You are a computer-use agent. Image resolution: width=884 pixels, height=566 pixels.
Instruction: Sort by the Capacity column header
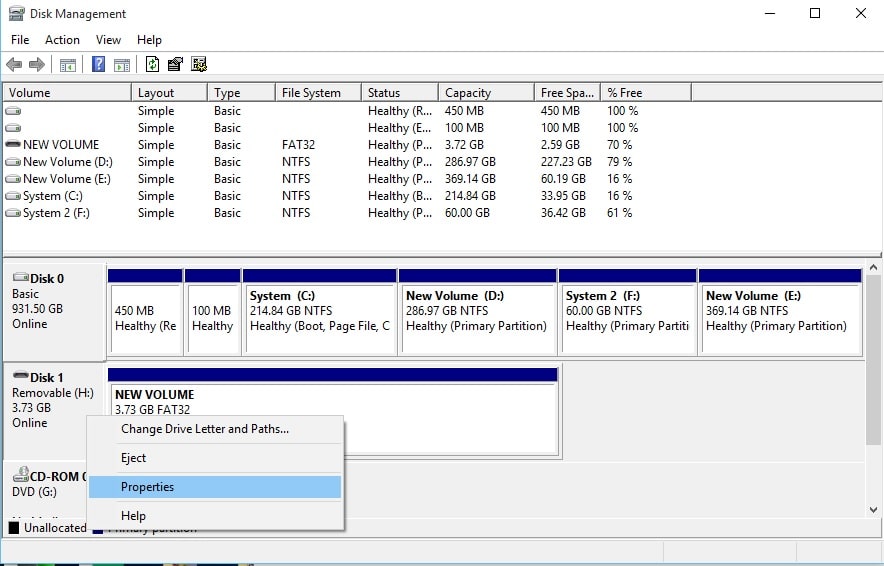tap(487, 92)
